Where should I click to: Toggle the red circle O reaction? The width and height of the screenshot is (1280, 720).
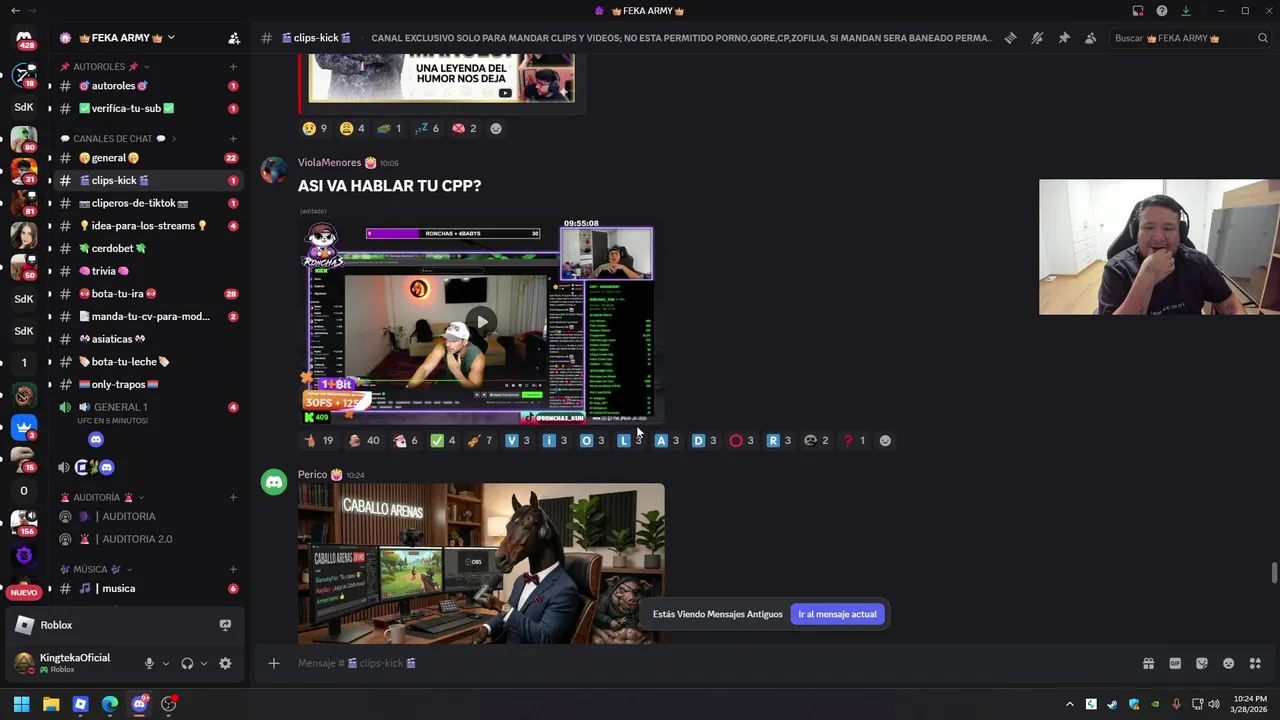pyautogui.click(x=741, y=440)
